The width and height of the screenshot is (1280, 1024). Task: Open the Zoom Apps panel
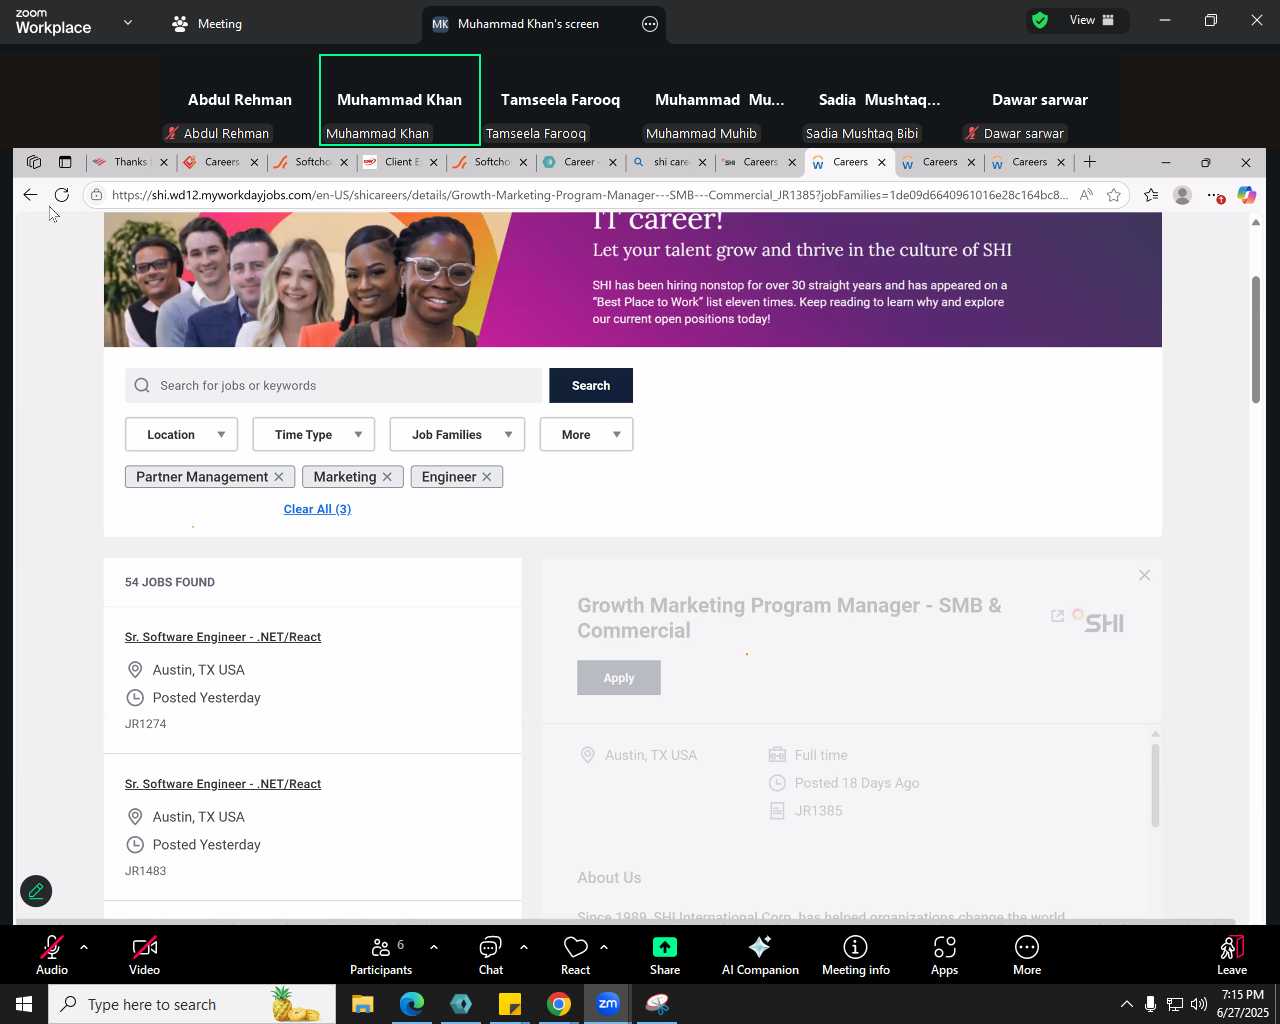click(945, 955)
